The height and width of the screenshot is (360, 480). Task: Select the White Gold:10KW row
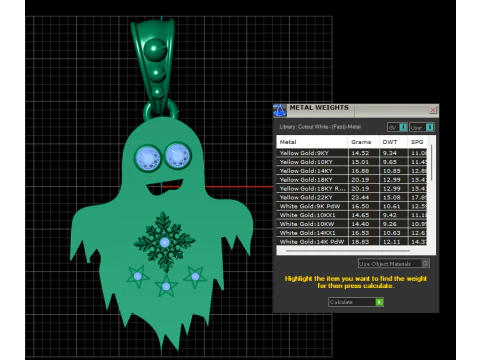[x=352, y=224]
